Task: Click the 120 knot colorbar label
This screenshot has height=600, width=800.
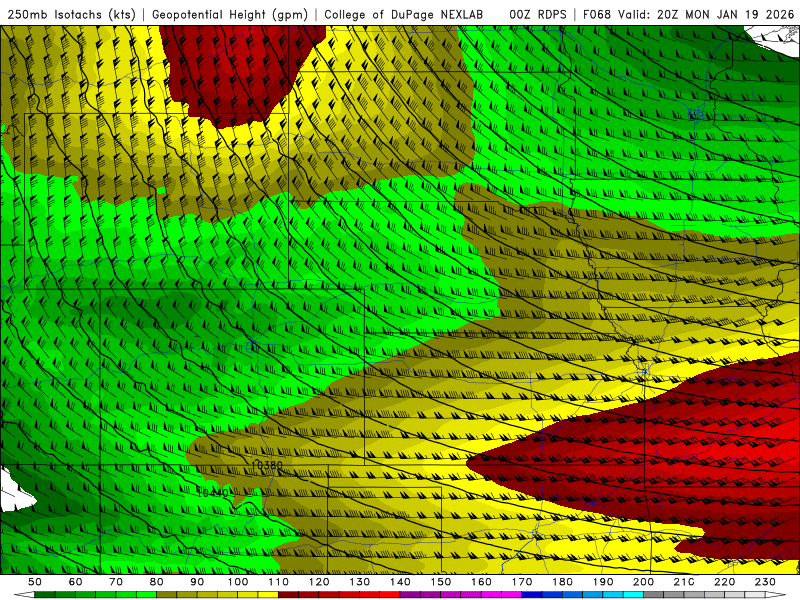Action: [x=319, y=582]
